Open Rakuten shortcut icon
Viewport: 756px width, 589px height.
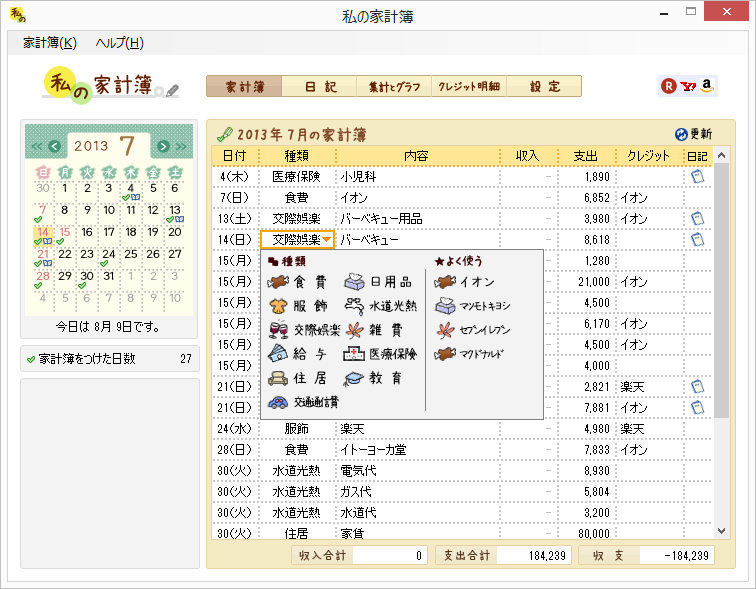tap(668, 86)
